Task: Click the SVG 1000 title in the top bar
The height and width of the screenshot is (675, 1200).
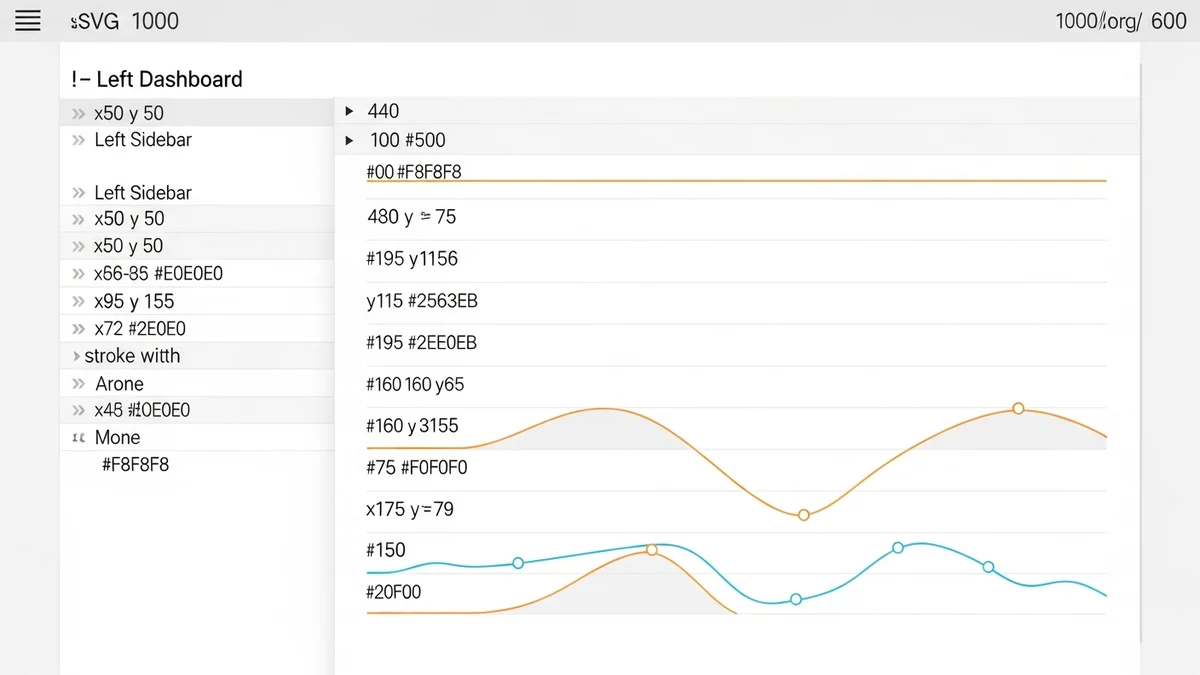Action: (126, 21)
